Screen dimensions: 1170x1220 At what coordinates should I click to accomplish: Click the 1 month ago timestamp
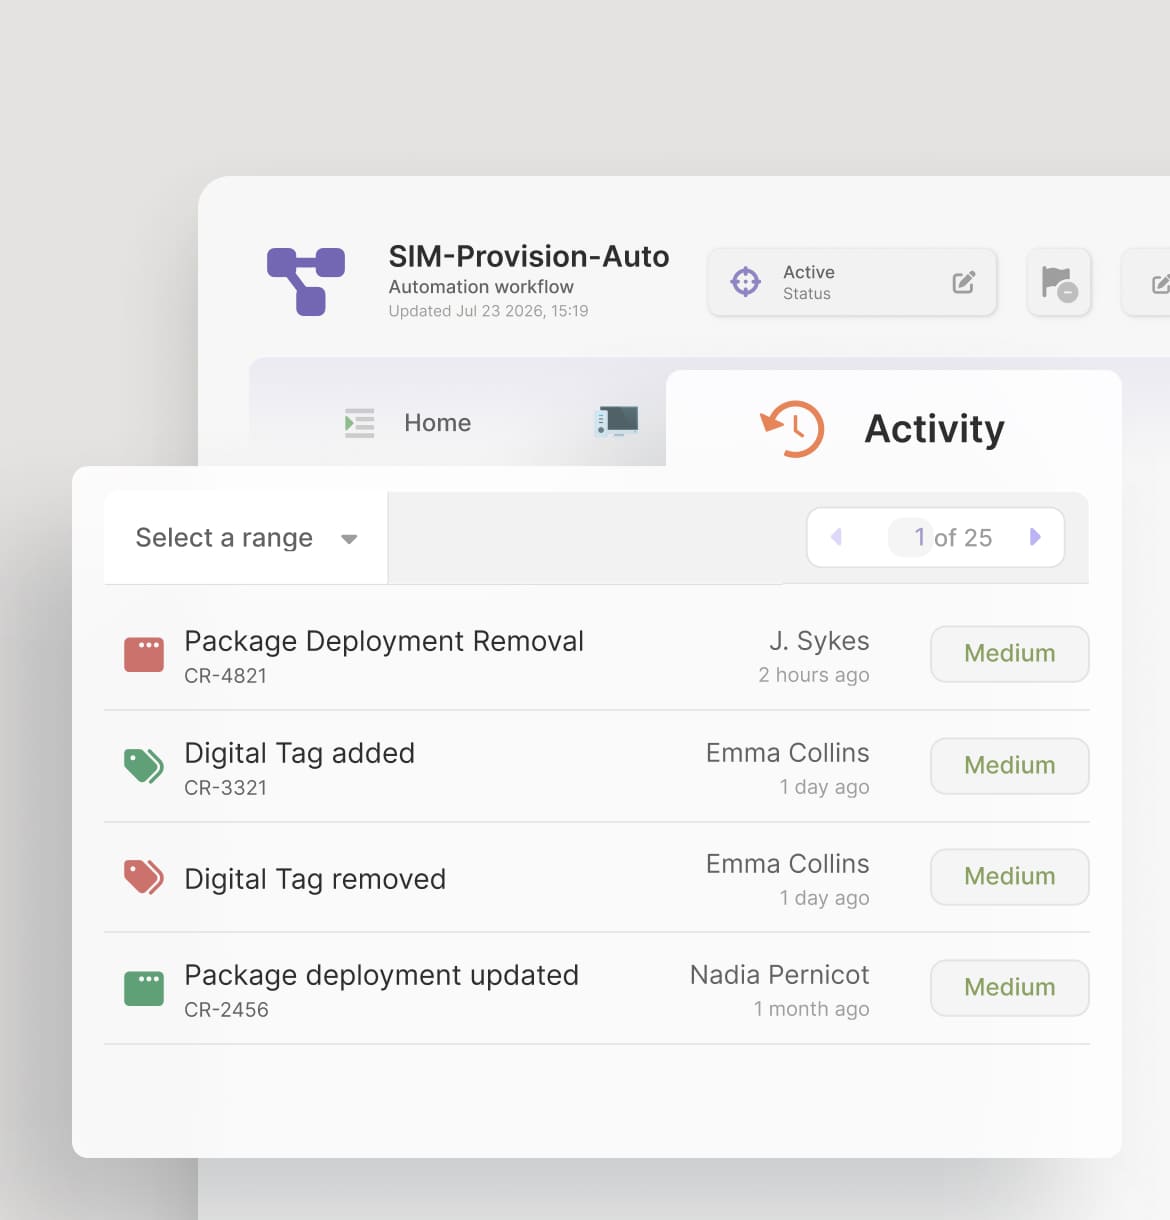[811, 1009]
